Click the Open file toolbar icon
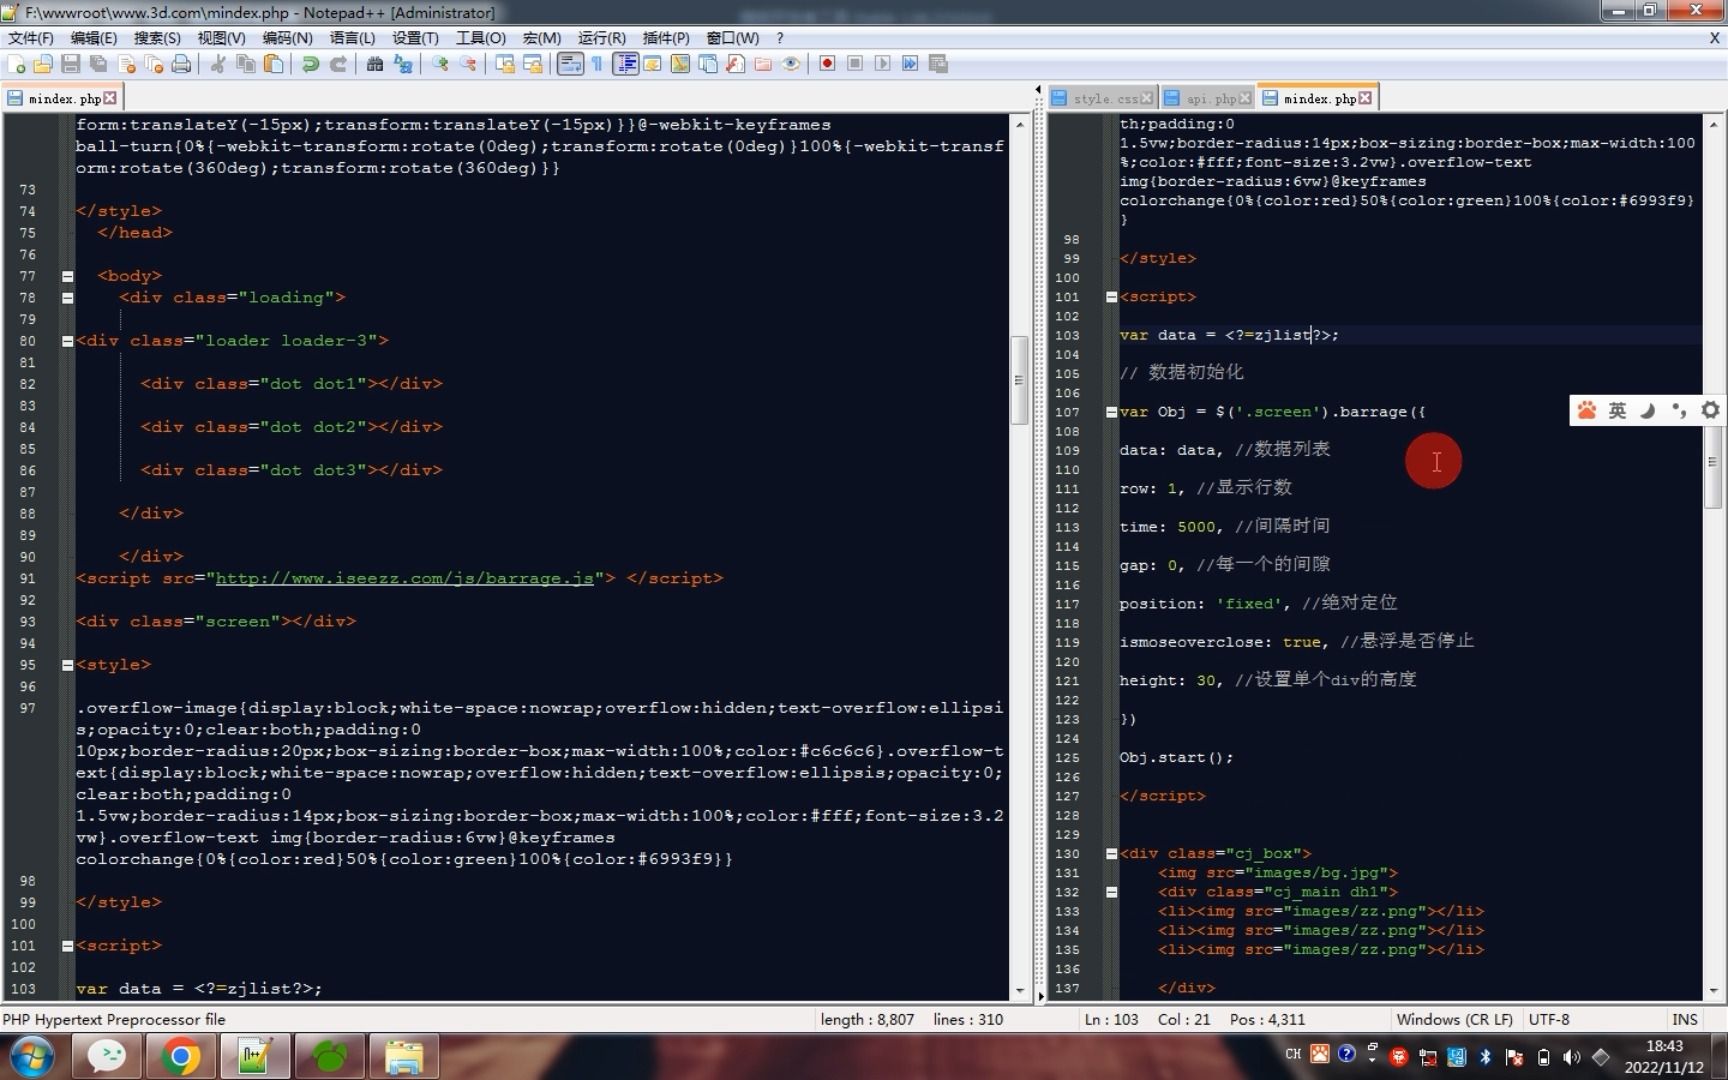Viewport: 1728px width, 1080px height. (x=43, y=64)
